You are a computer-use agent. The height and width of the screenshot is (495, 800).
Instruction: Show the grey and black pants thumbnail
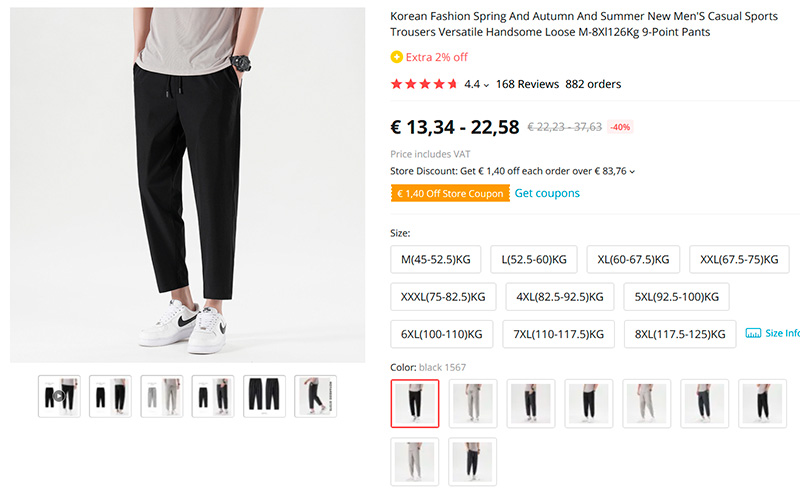162,396
